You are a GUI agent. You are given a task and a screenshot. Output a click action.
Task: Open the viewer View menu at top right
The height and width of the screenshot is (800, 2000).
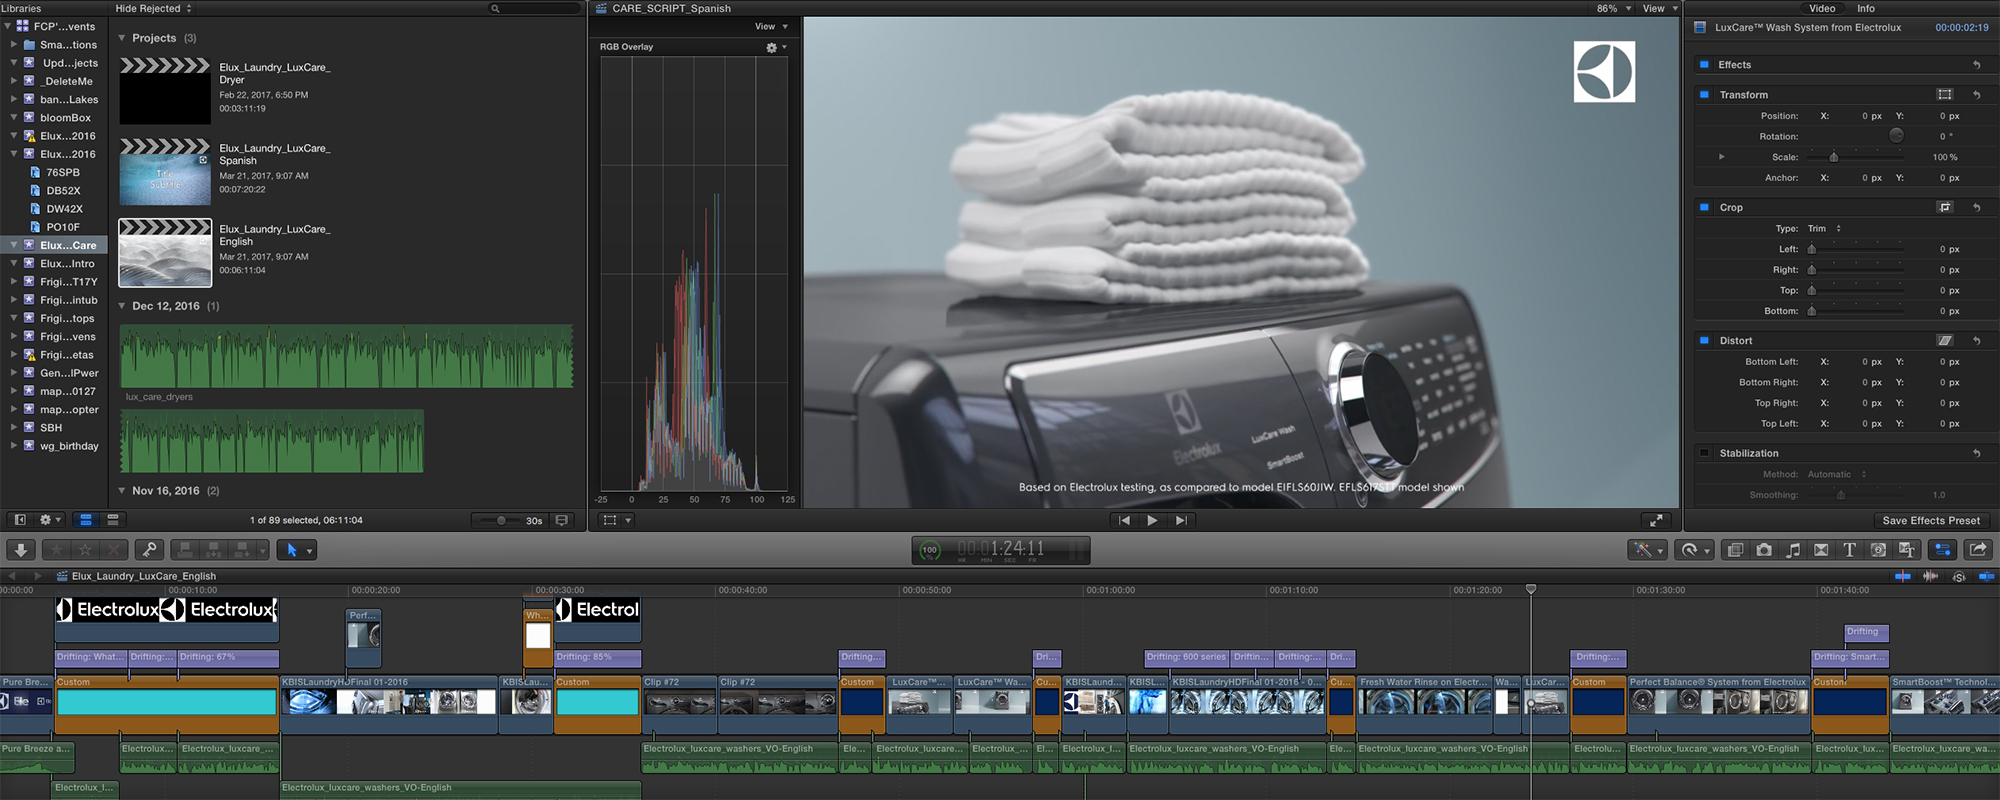pyautogui.click(x=1660, y=8)
